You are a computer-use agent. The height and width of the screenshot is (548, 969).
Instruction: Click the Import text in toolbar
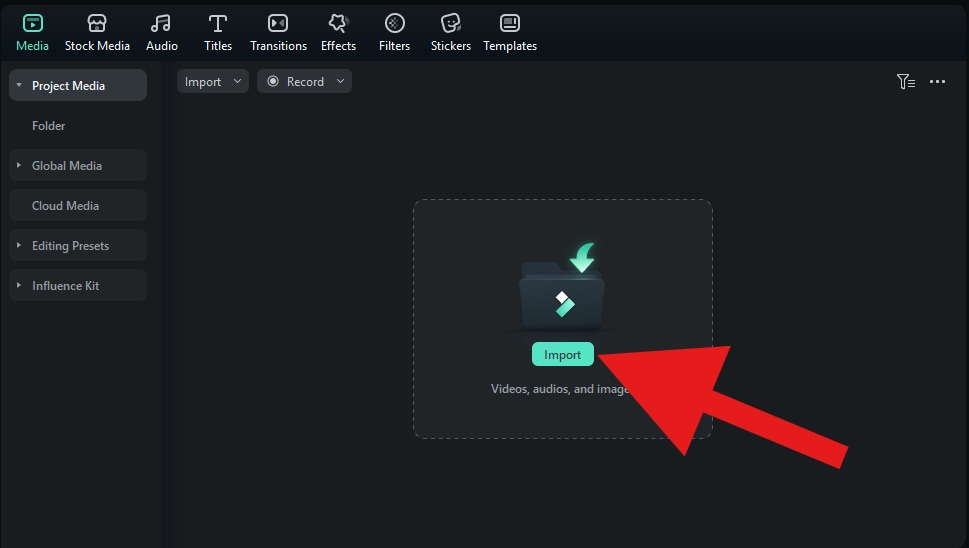tap(203, 82)
